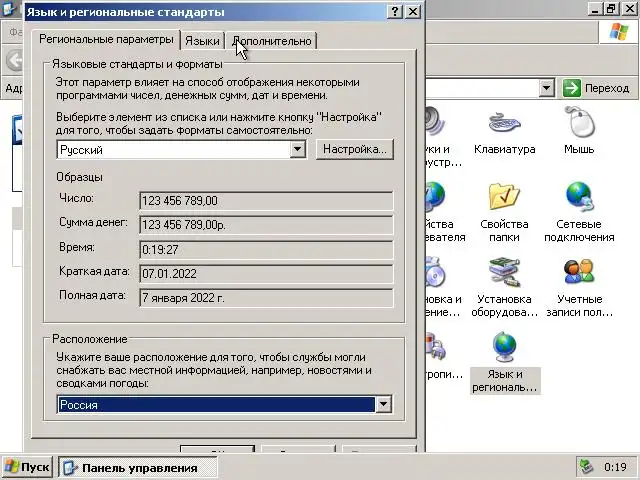Switch to the Языки tab
Screen dimensions: 640x480
[202, 41]
